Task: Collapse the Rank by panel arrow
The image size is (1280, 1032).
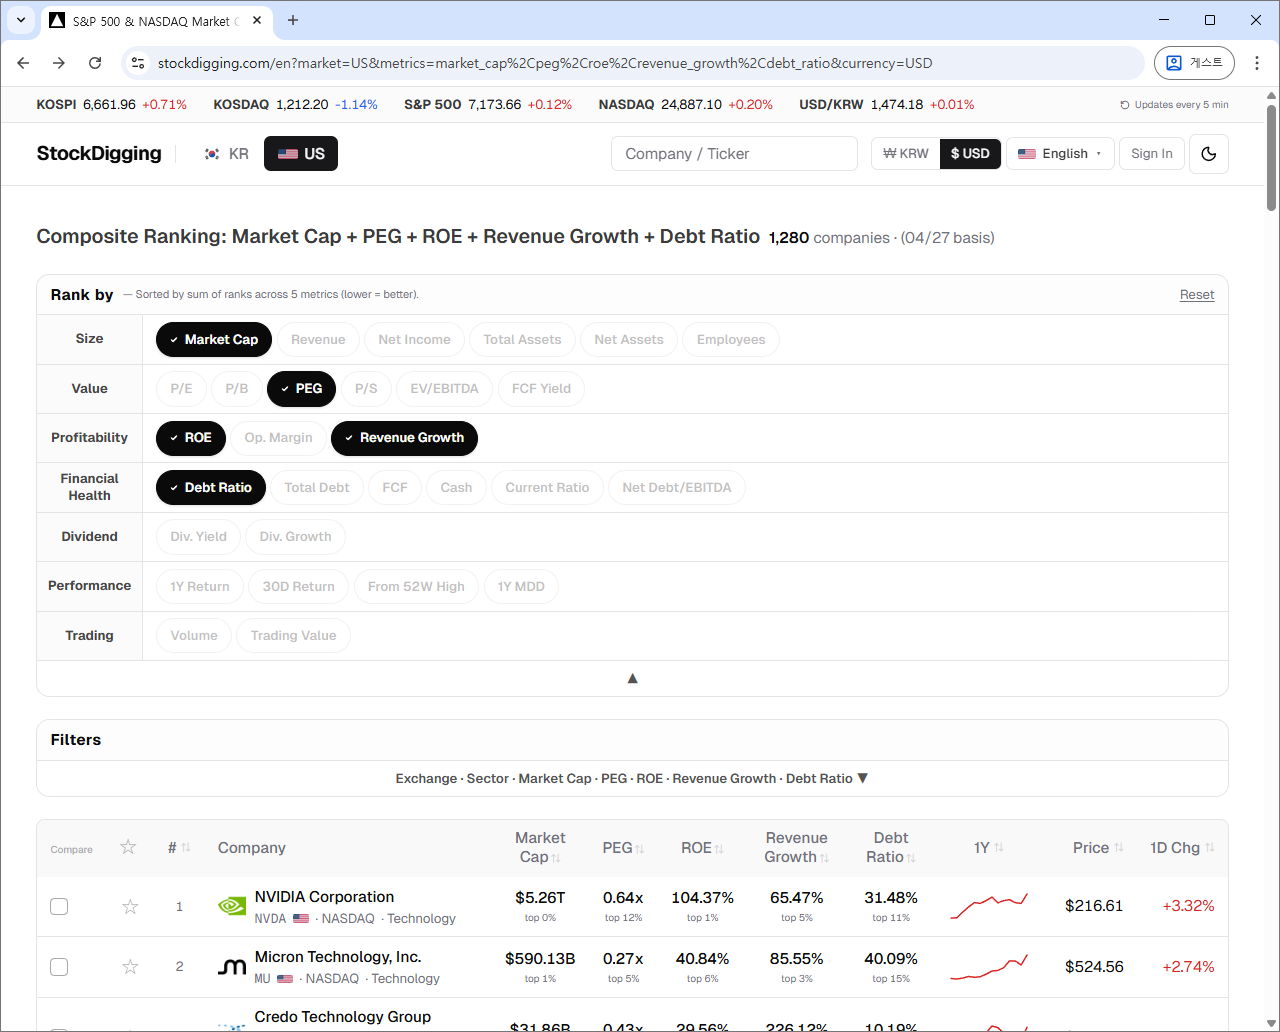Action: pos(632,678)
